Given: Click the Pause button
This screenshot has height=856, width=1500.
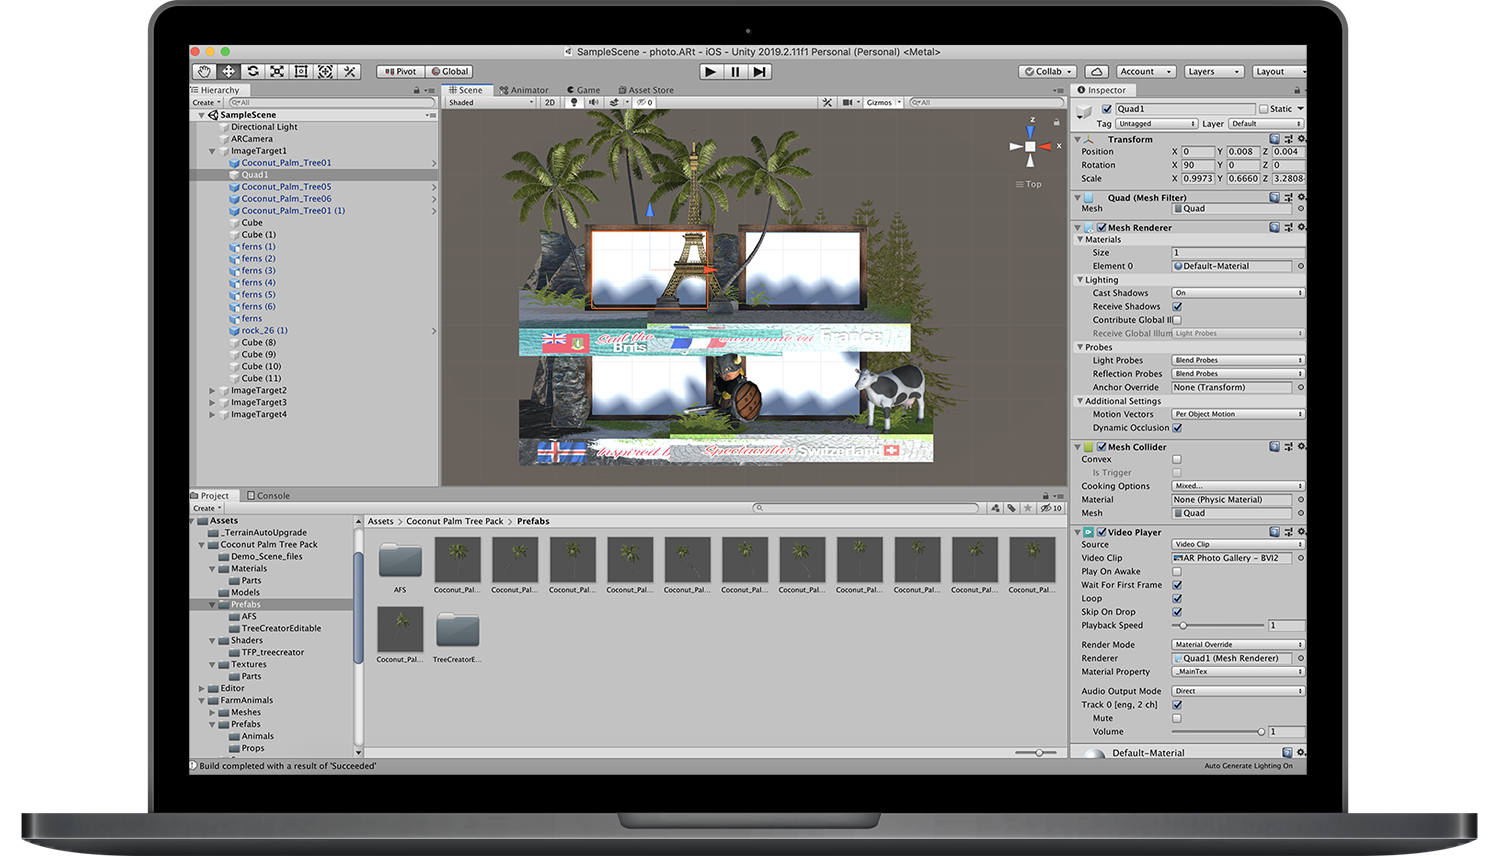Looking at the screenshot, I should (735, 72).
